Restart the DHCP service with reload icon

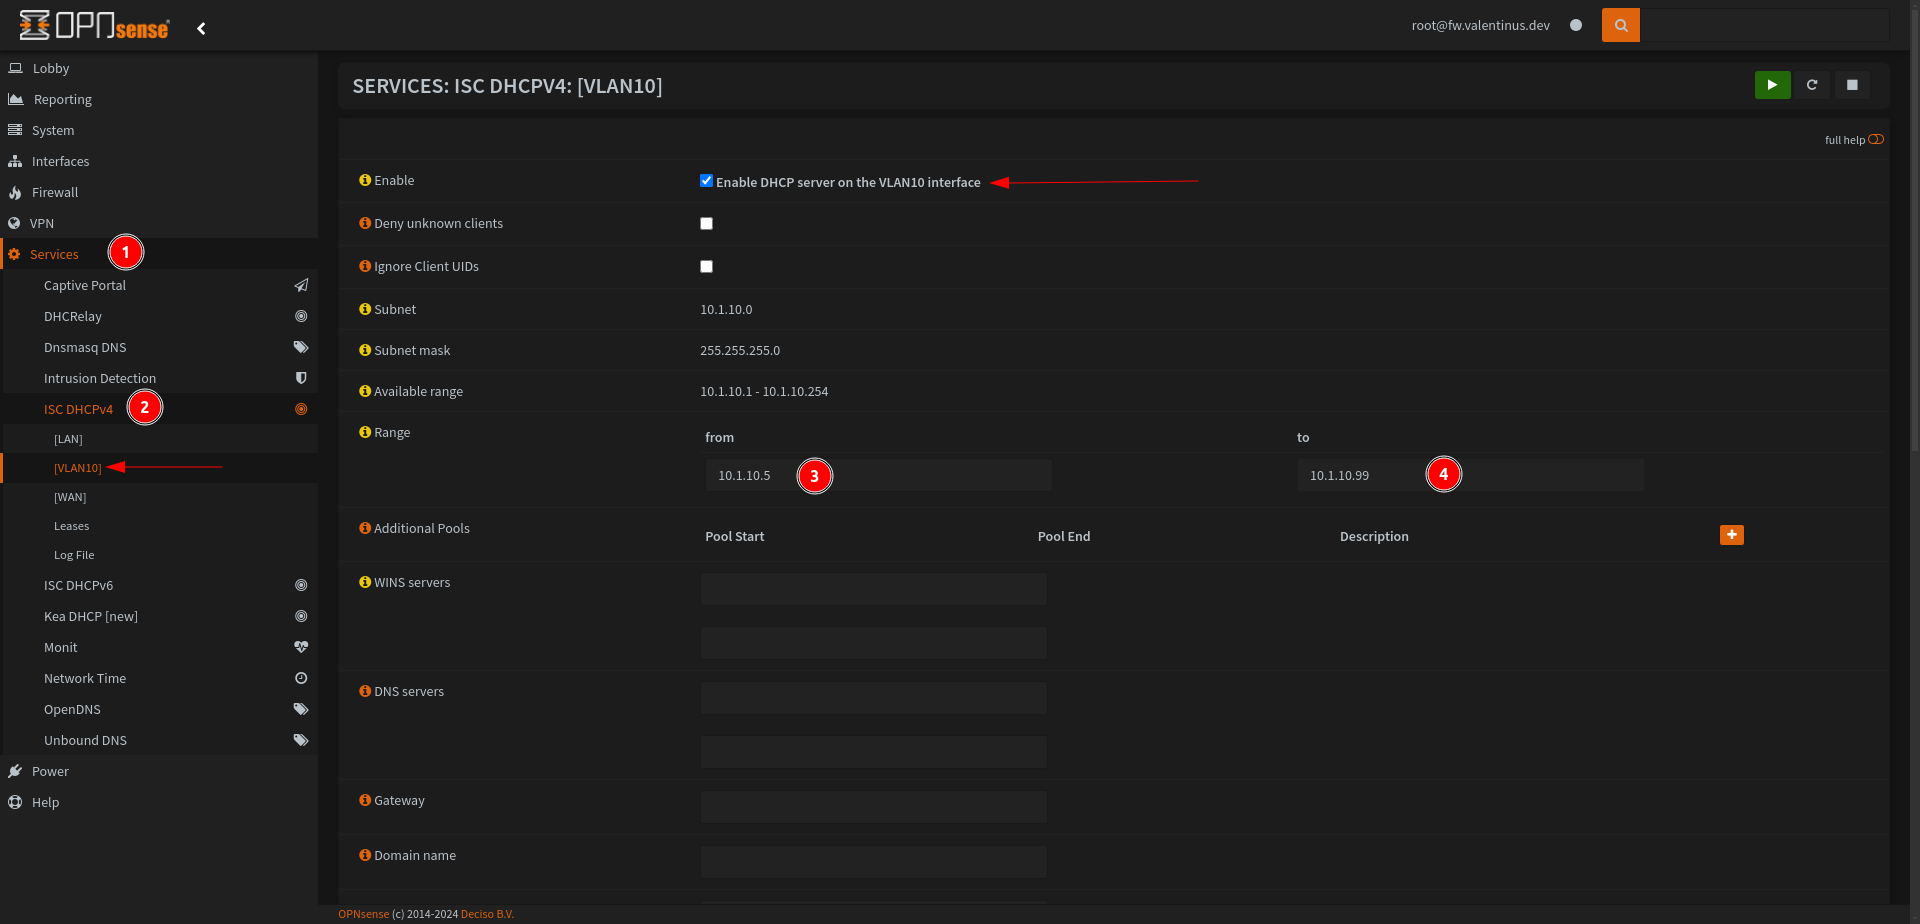click(x=1812, y=85)
